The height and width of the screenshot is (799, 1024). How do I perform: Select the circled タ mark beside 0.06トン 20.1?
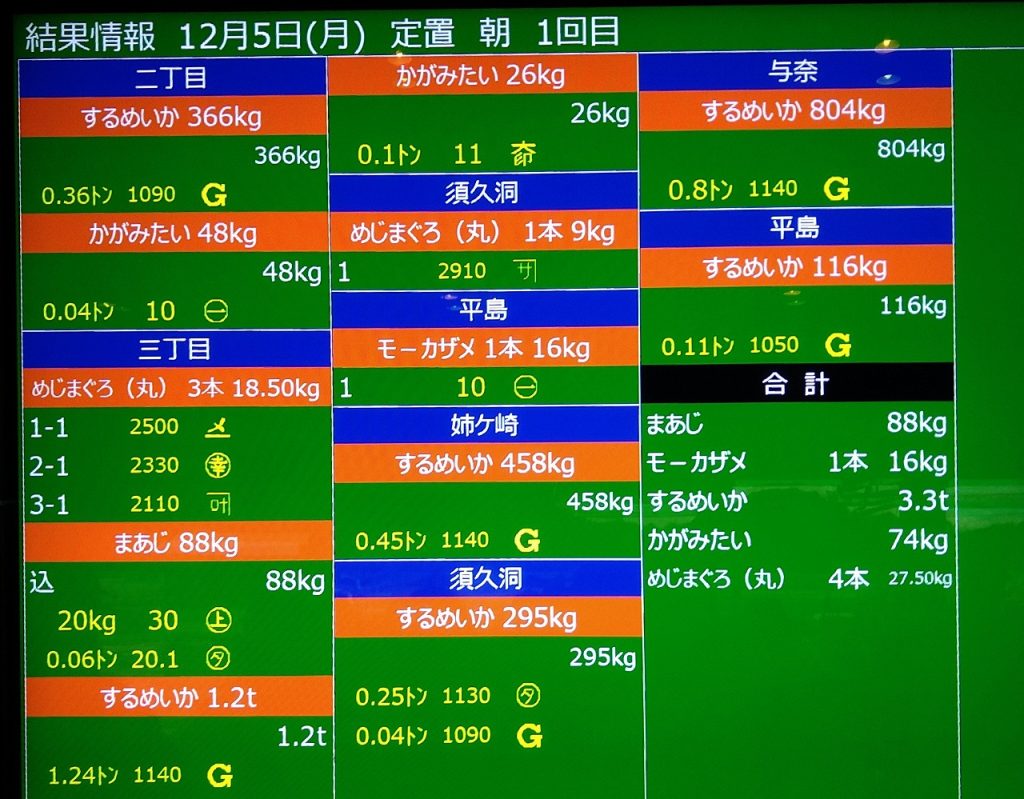217,660
